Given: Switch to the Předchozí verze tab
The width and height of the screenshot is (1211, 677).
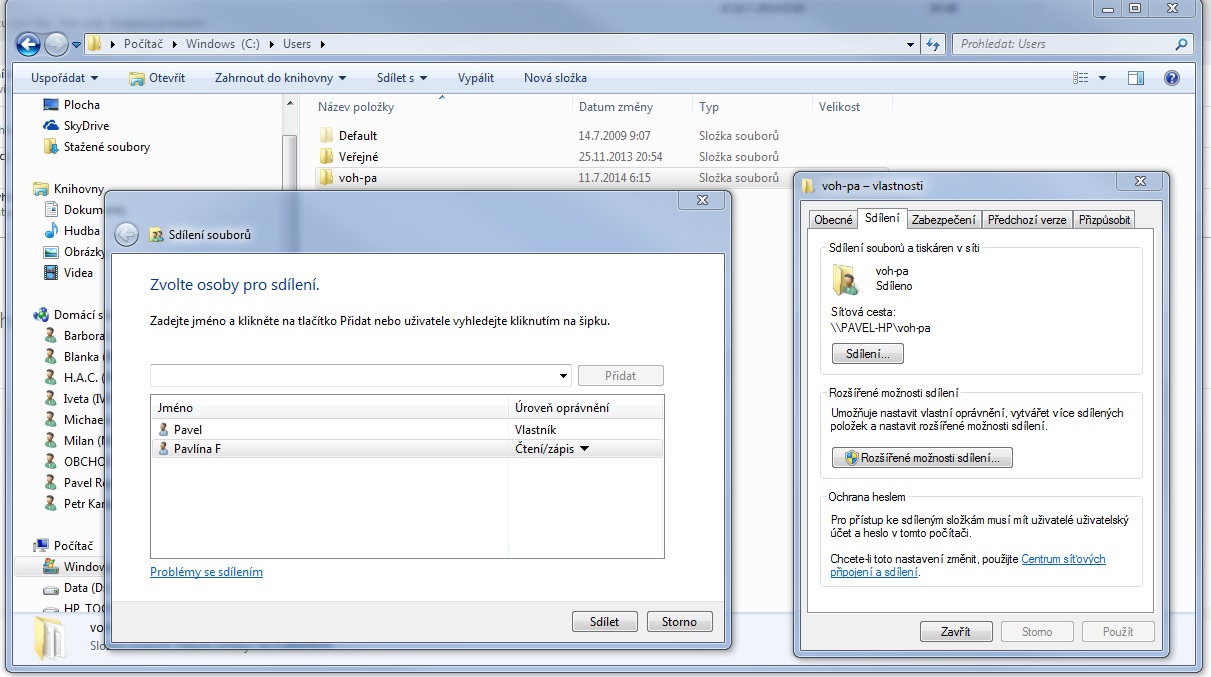Looking at the screenshot, I should tap(1027, 219).
